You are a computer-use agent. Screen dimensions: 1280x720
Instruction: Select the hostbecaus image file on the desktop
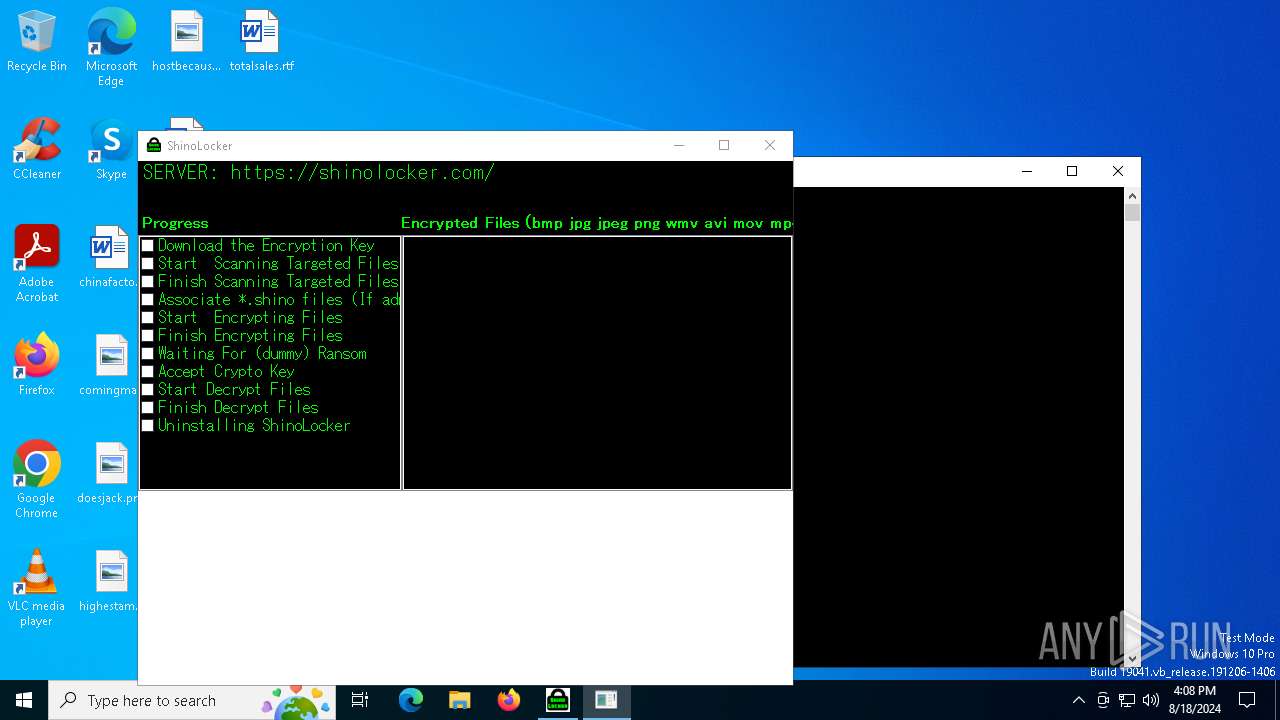tap(186, 42)
